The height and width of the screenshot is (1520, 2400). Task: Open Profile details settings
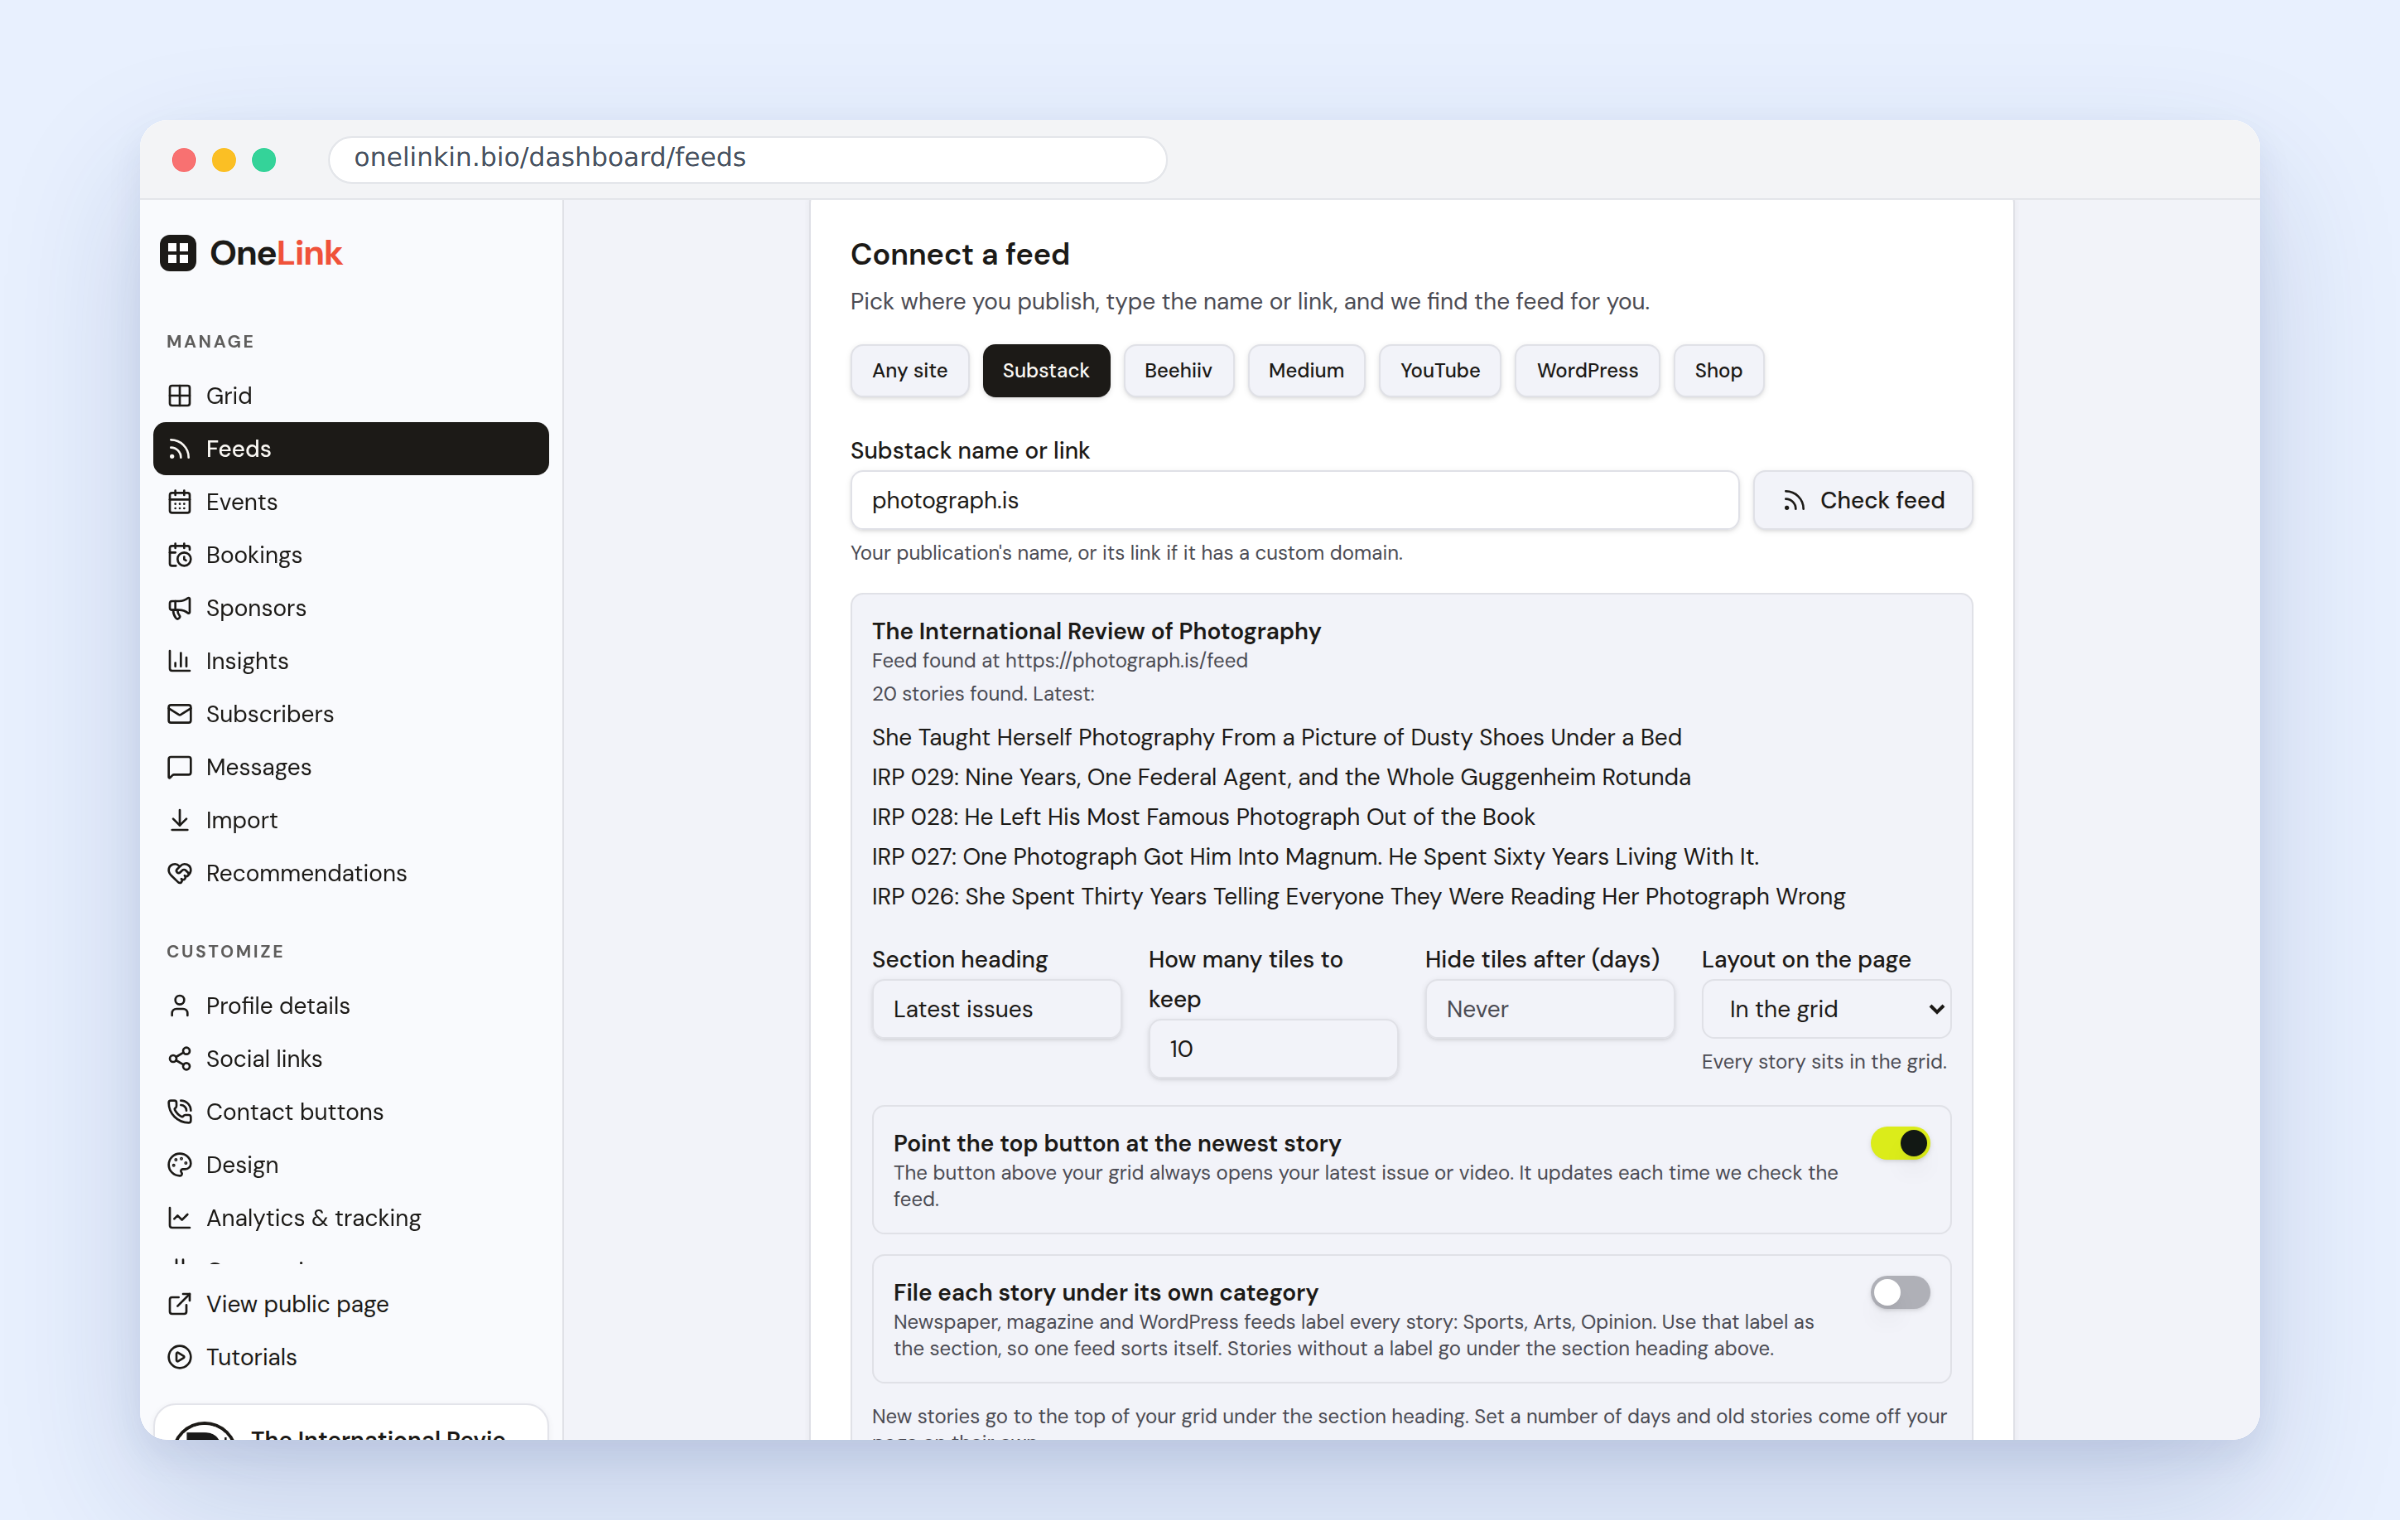pos(351,1006)
